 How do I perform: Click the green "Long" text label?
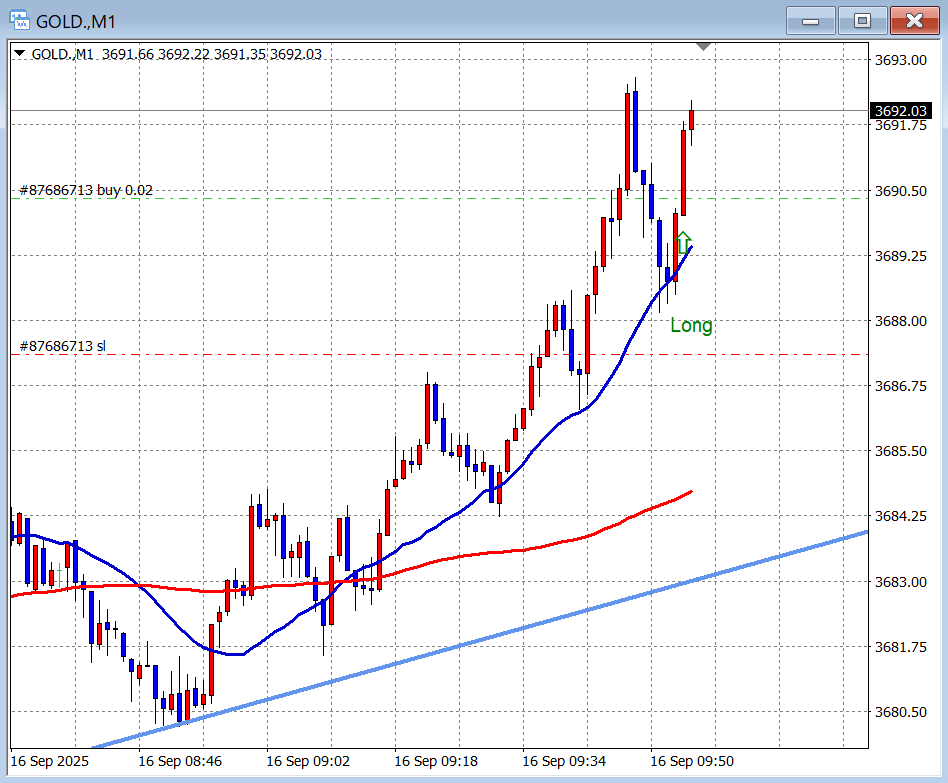[691, 325]
